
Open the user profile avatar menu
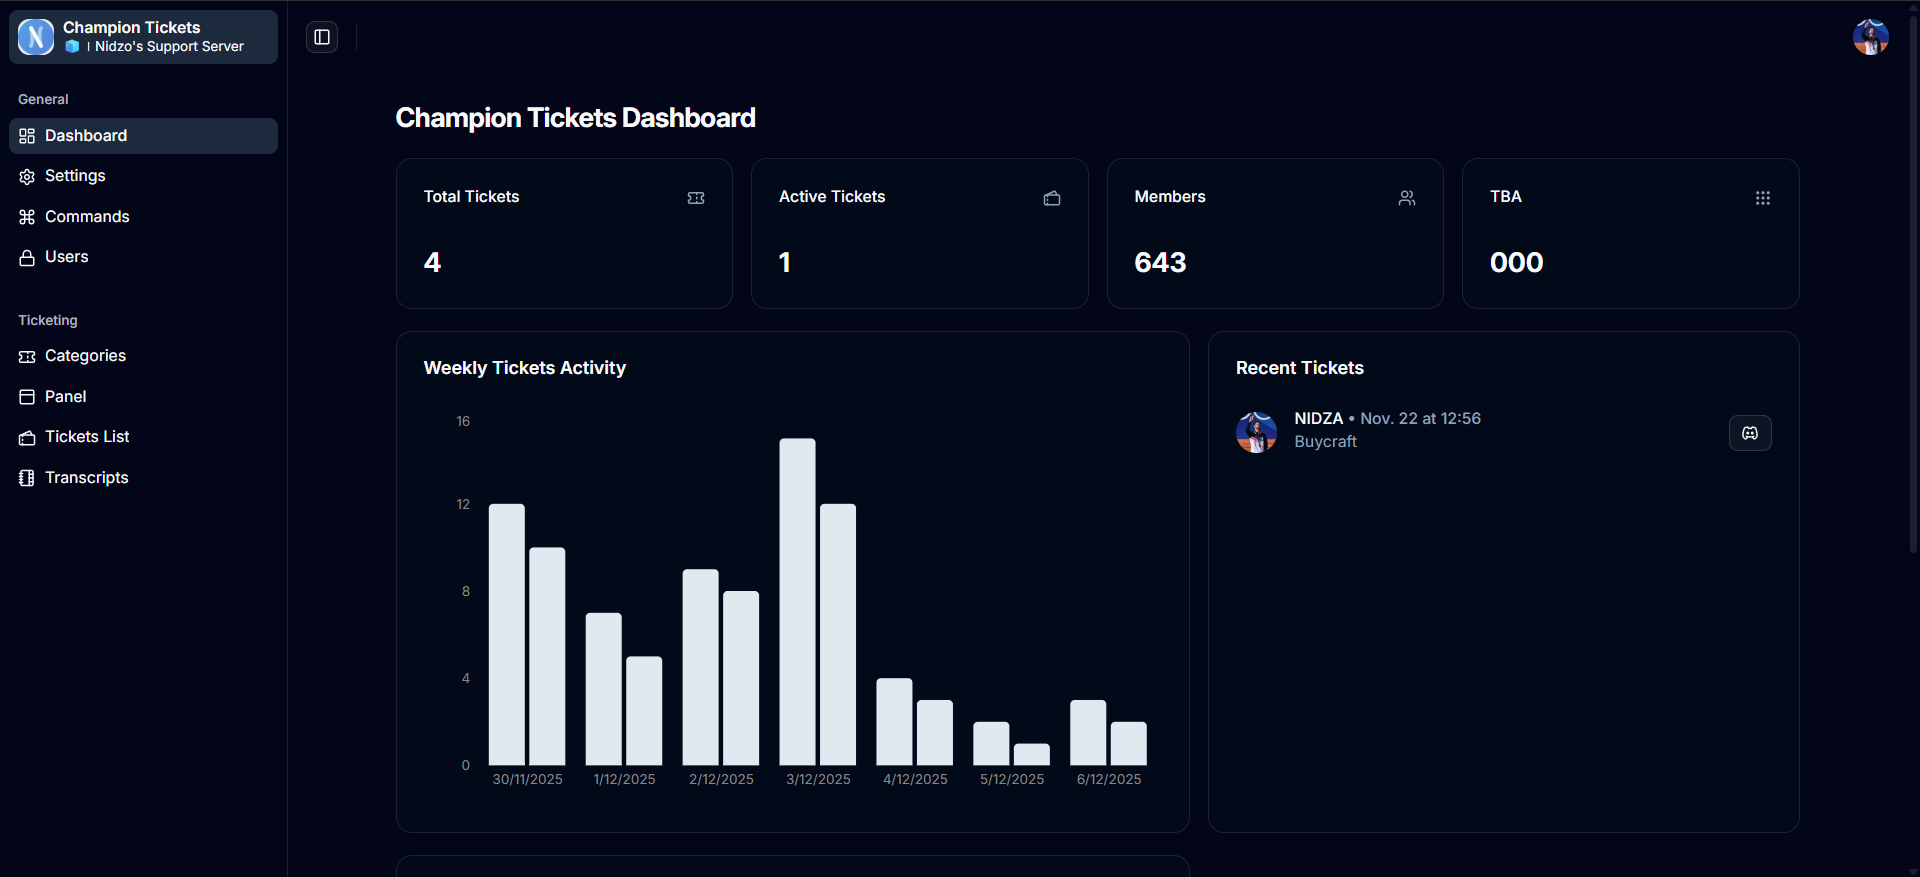pos(1870,37)
